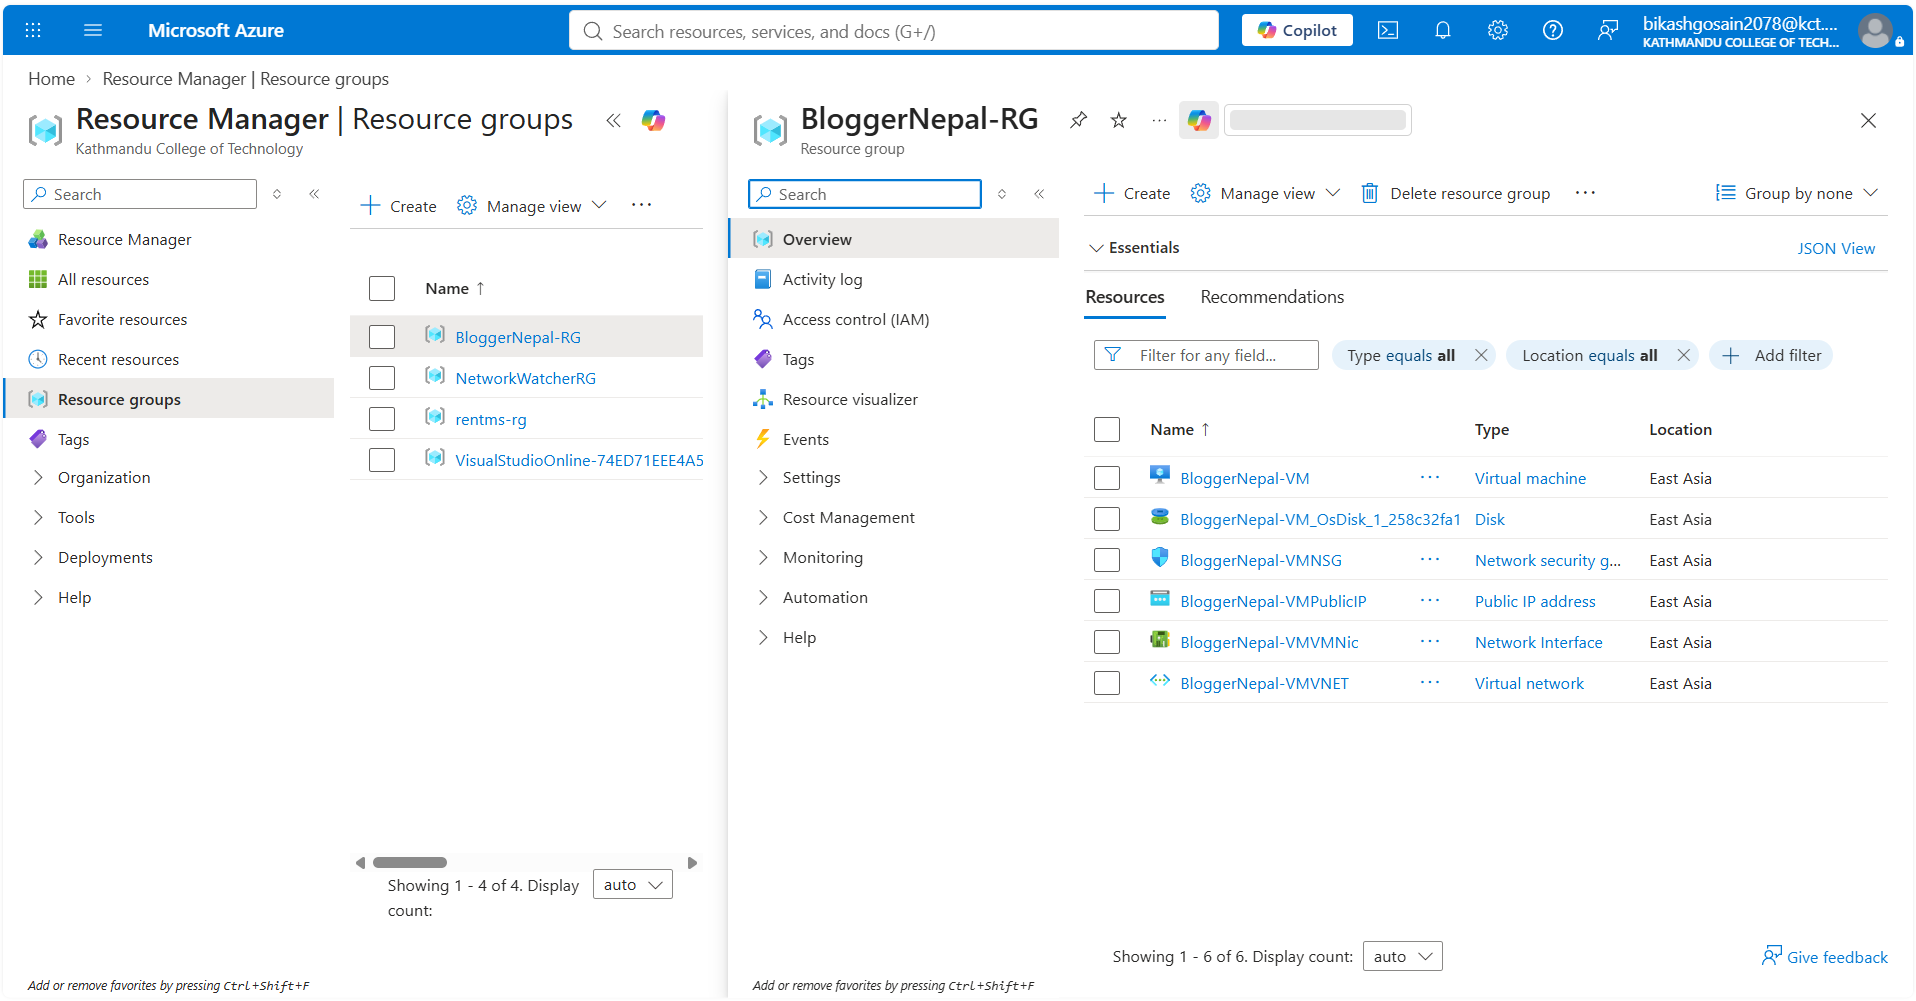
Task: Check the BloggerNepal-VM resource checkbox
Action: [x=1107, y=478]
